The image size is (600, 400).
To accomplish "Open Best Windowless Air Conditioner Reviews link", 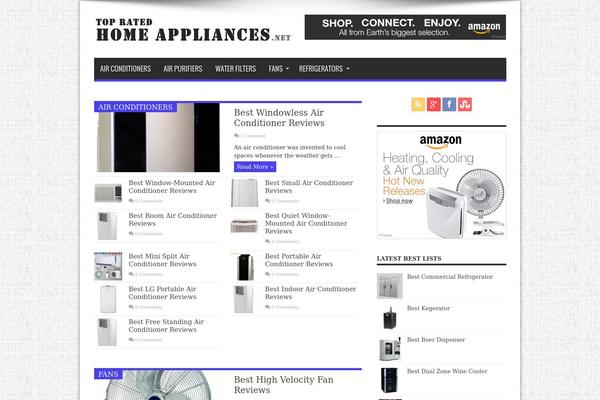I will 279,118.
